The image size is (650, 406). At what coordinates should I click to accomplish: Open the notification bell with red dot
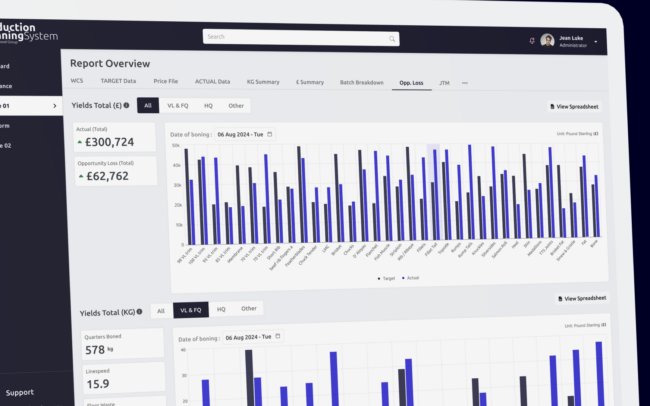click(532, 41)
